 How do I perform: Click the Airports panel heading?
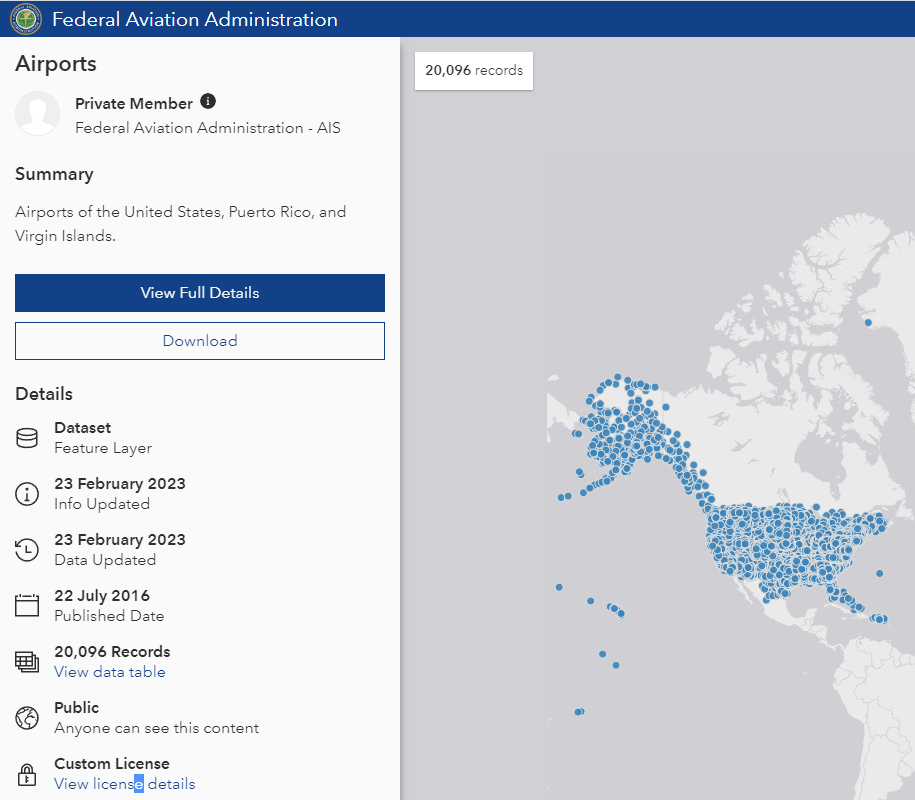click(x=56, y=63)
